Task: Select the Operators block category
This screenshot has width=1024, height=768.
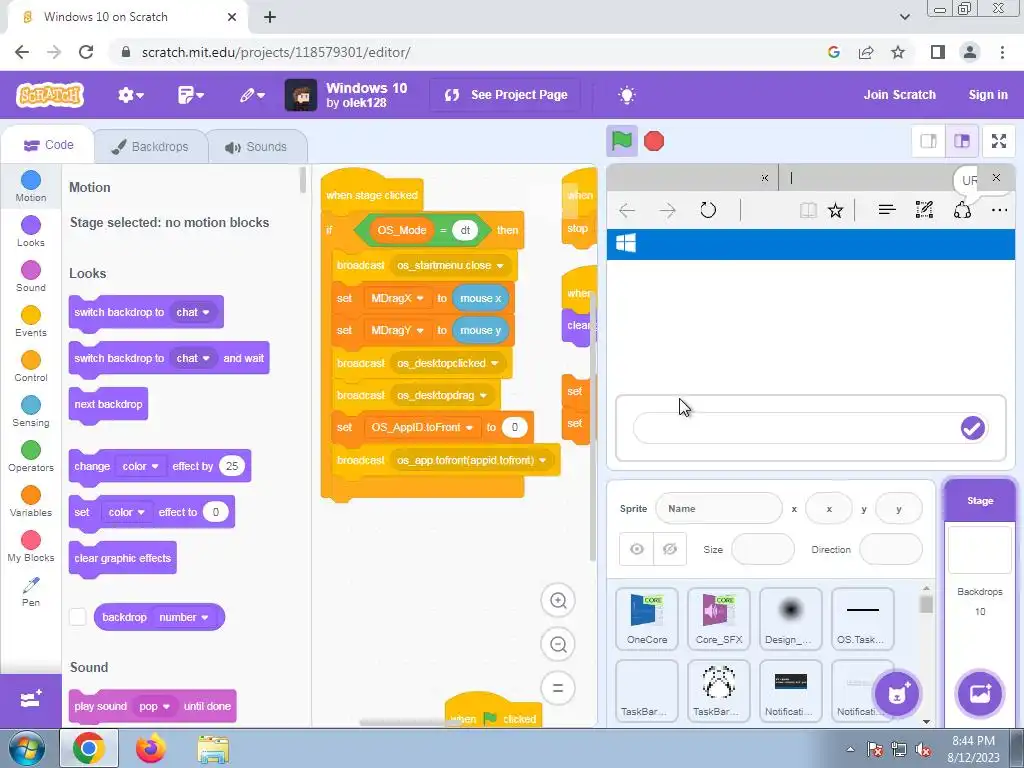Action: click(x=31, y=456)
